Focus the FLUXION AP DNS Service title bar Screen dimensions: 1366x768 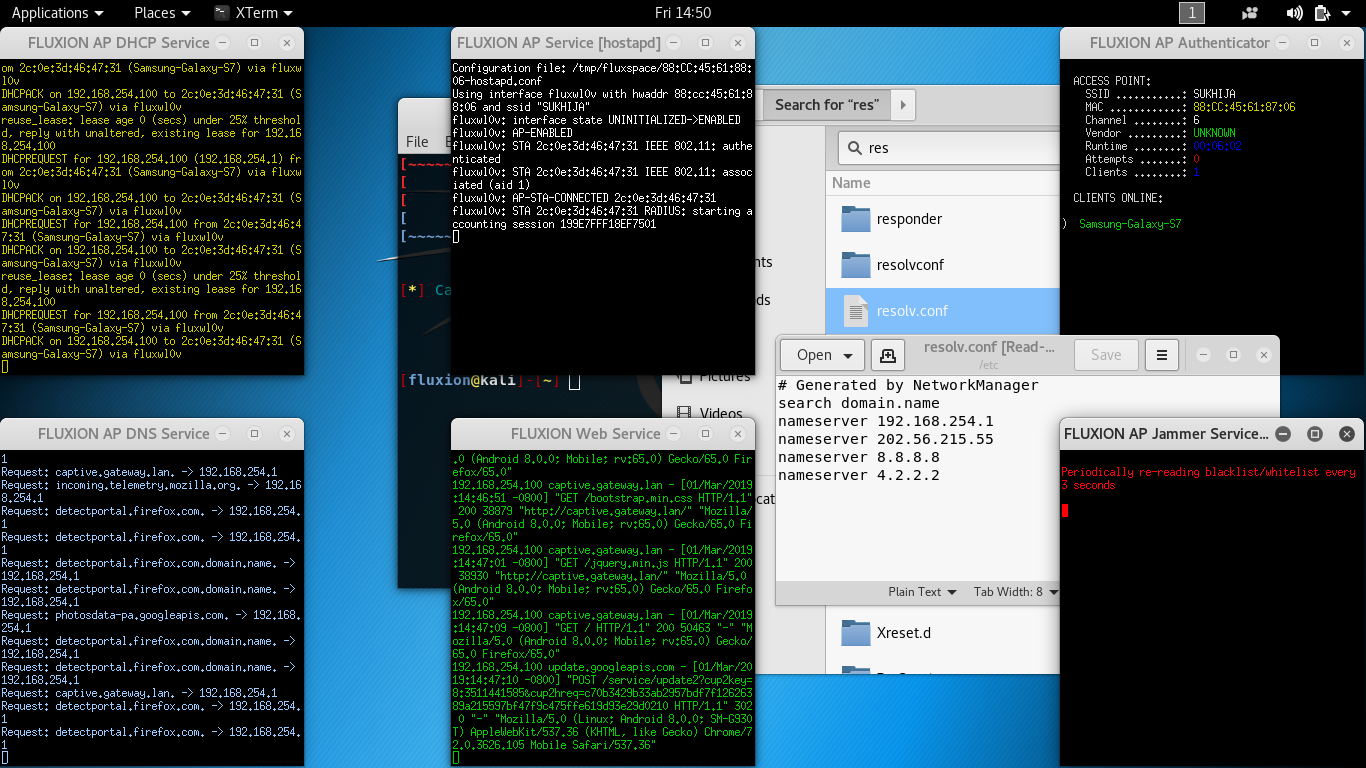[x=123, y=434]
